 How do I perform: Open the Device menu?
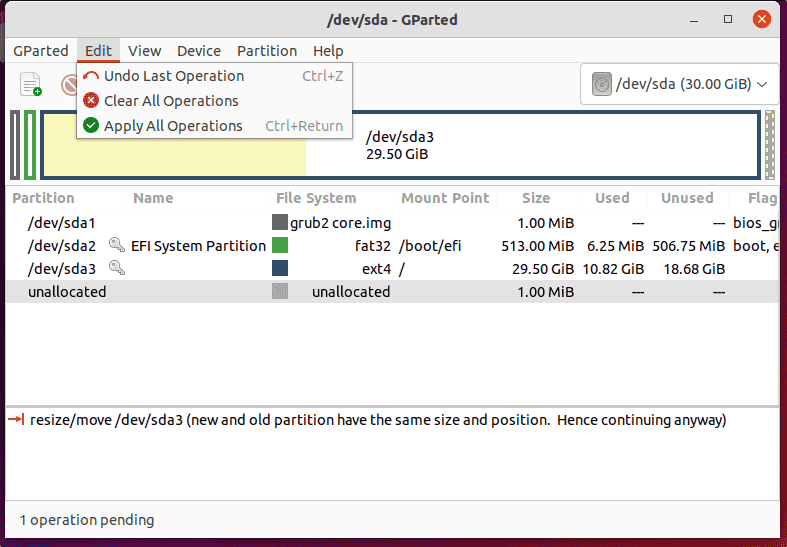tap(199, 51)
